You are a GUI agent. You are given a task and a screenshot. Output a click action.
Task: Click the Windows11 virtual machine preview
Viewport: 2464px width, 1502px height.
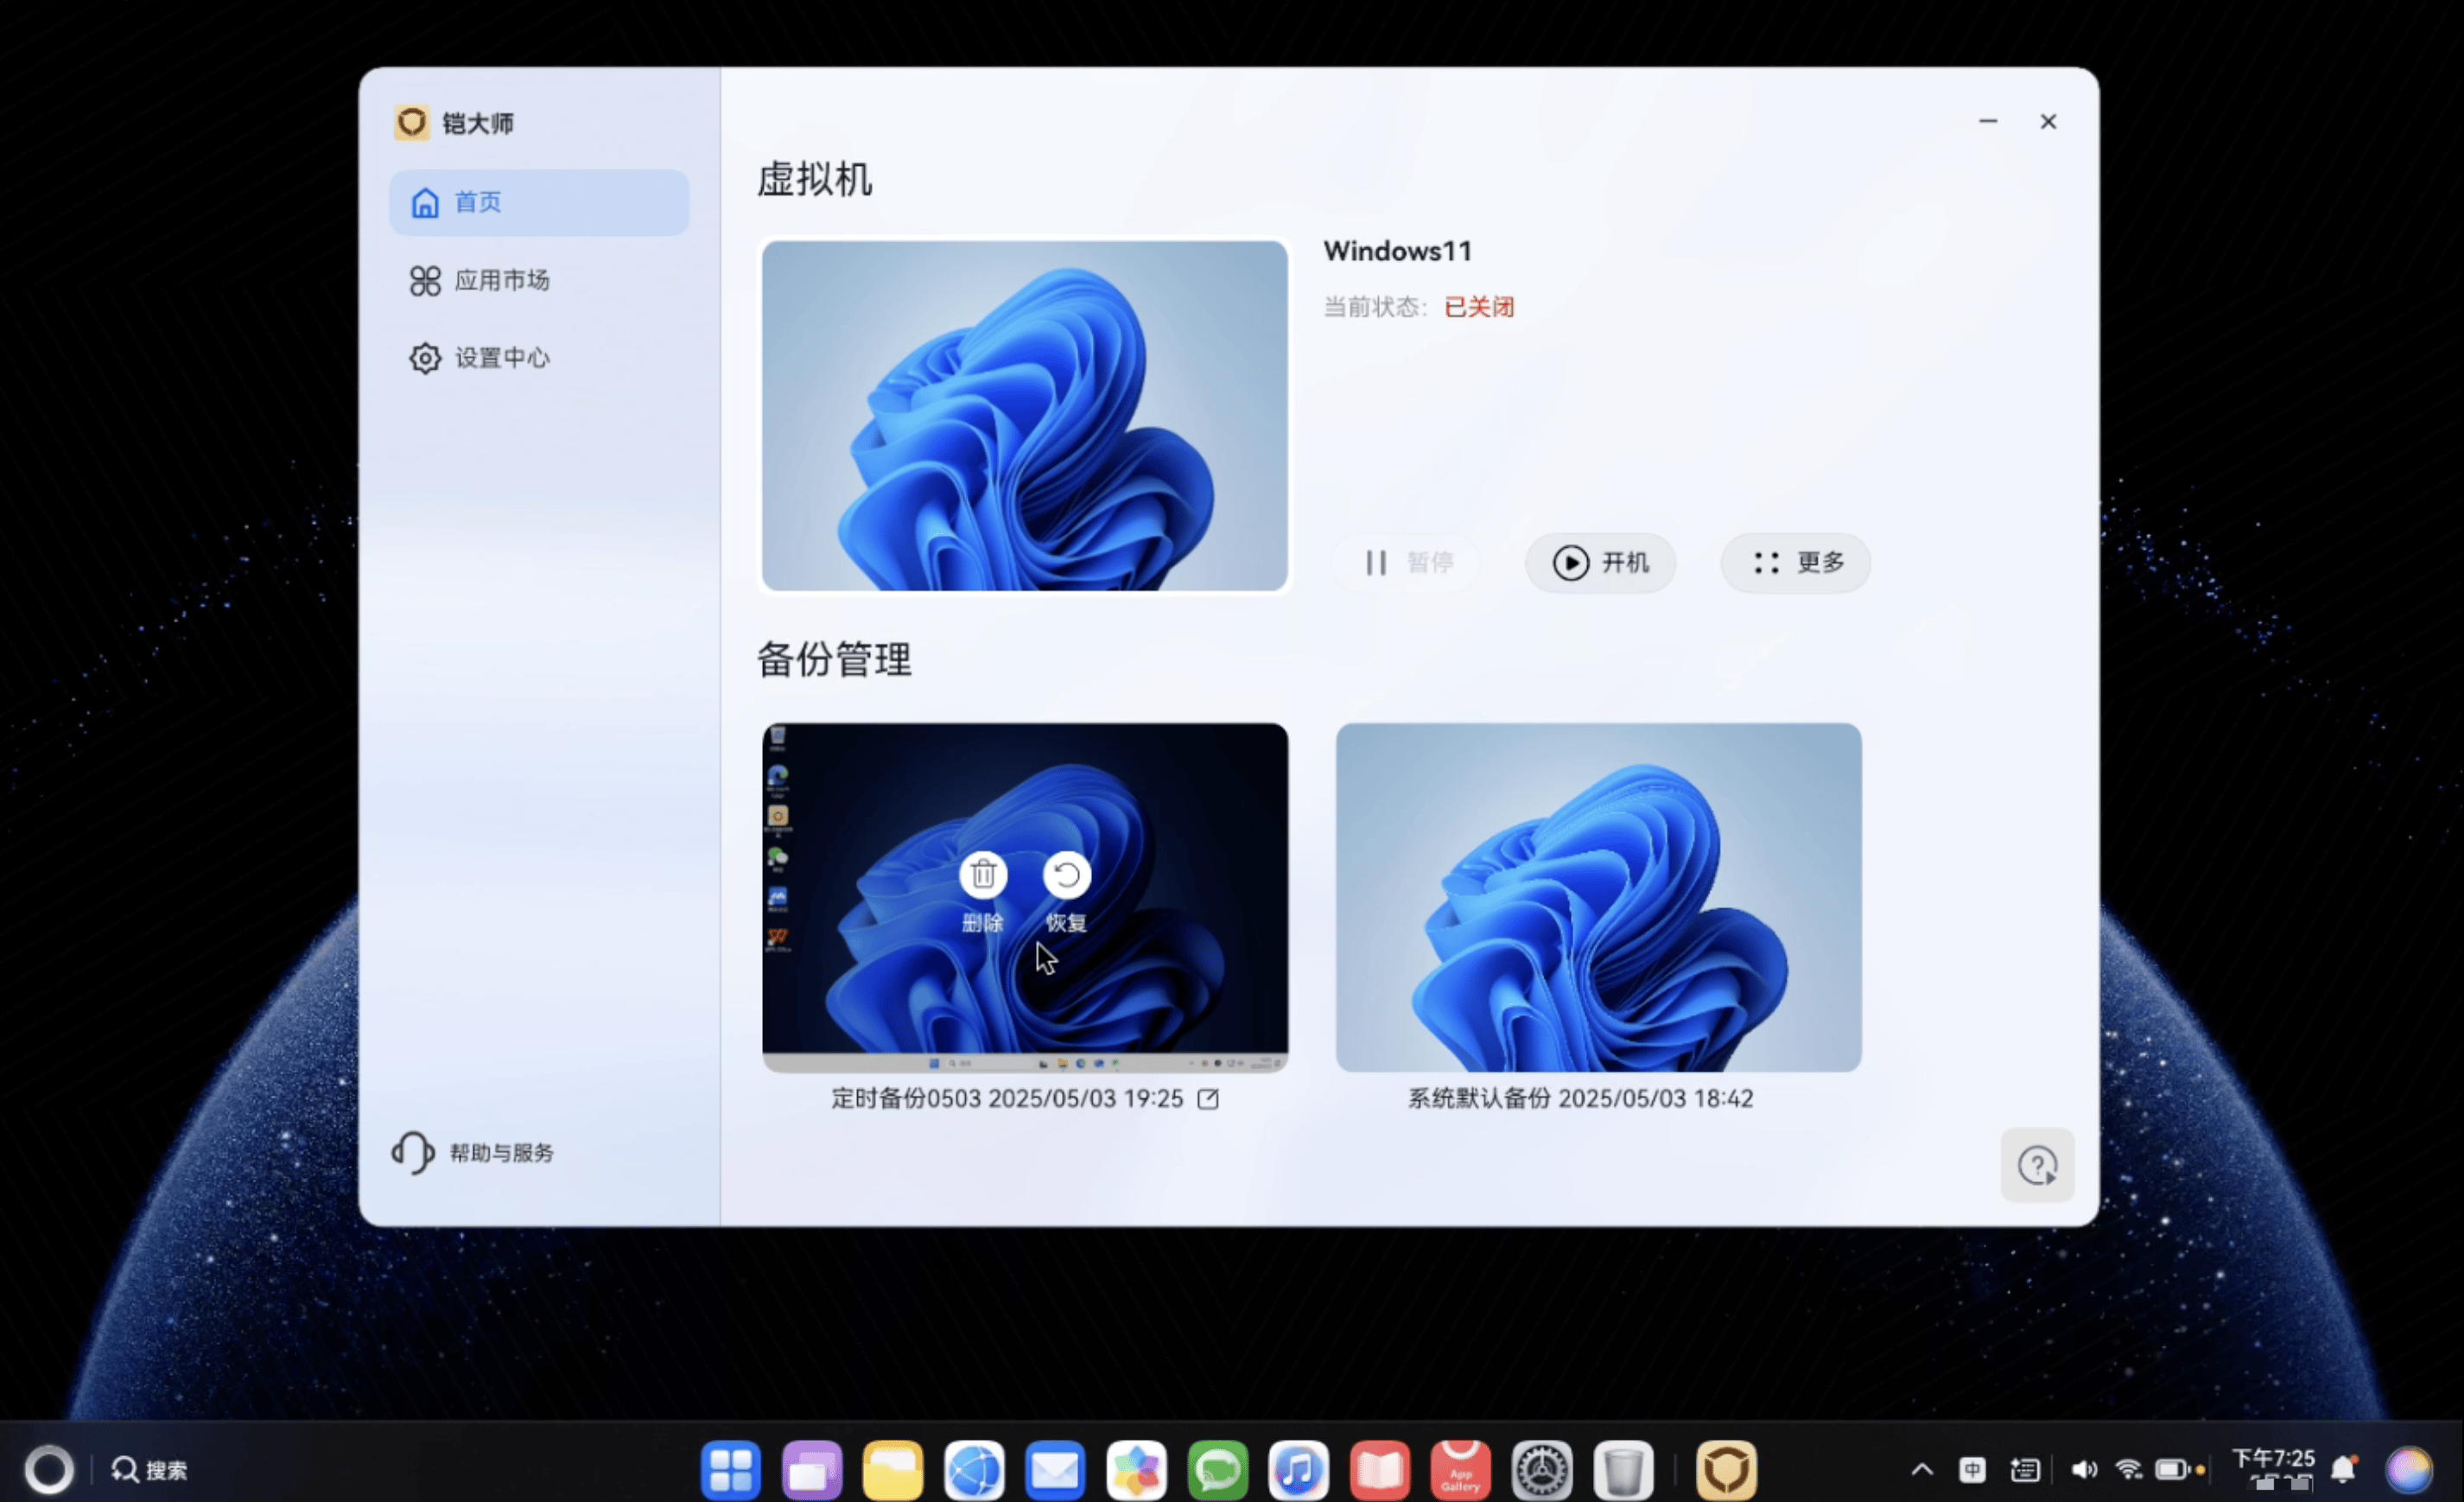click(x=1024, y=415)
